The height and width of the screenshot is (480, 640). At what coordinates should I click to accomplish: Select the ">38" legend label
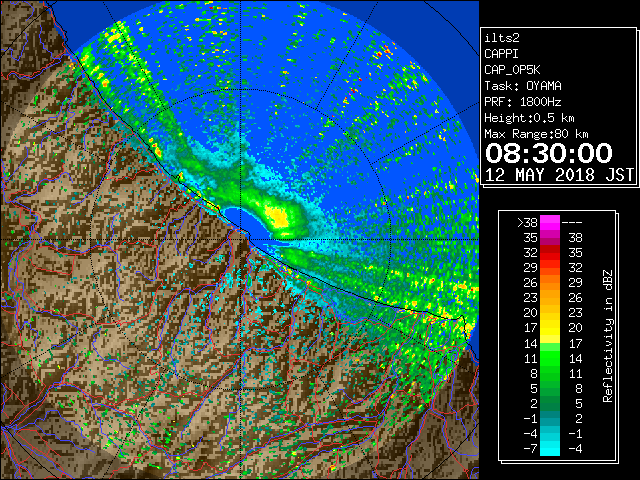[527, 223]
